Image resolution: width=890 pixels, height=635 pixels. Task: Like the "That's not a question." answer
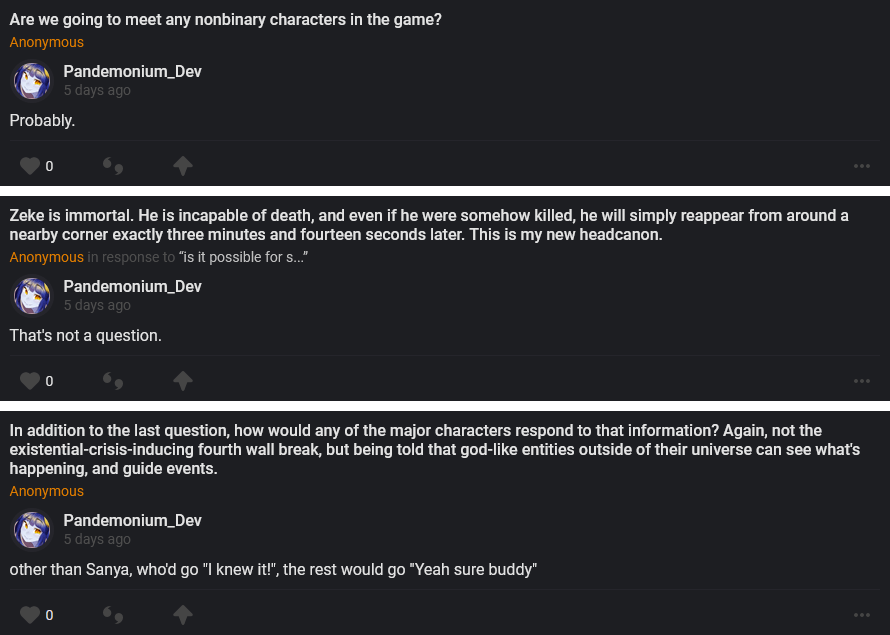click(30, 381)
